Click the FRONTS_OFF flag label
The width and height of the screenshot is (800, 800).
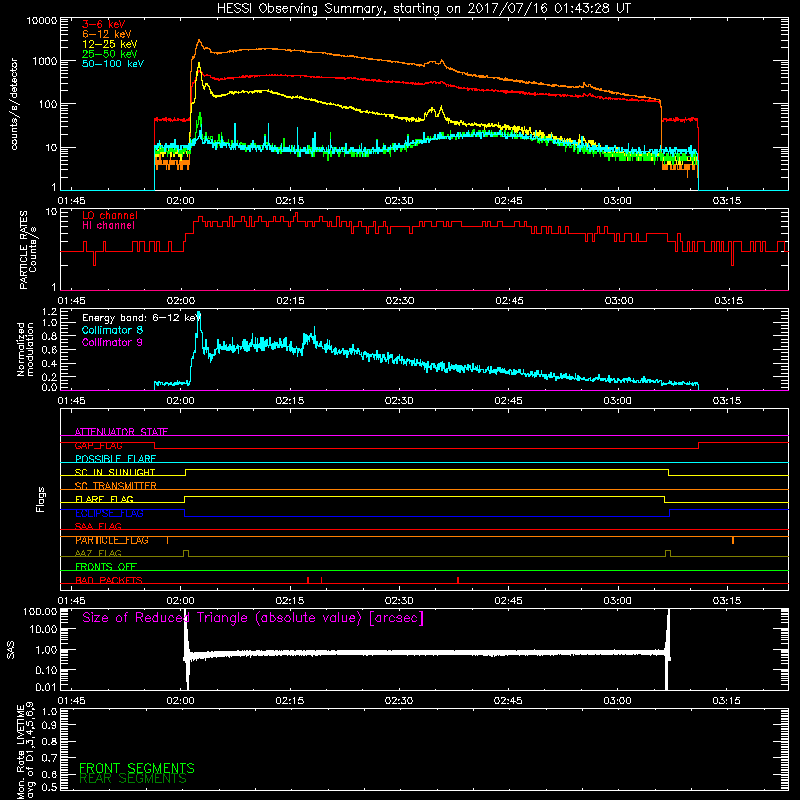106,567
